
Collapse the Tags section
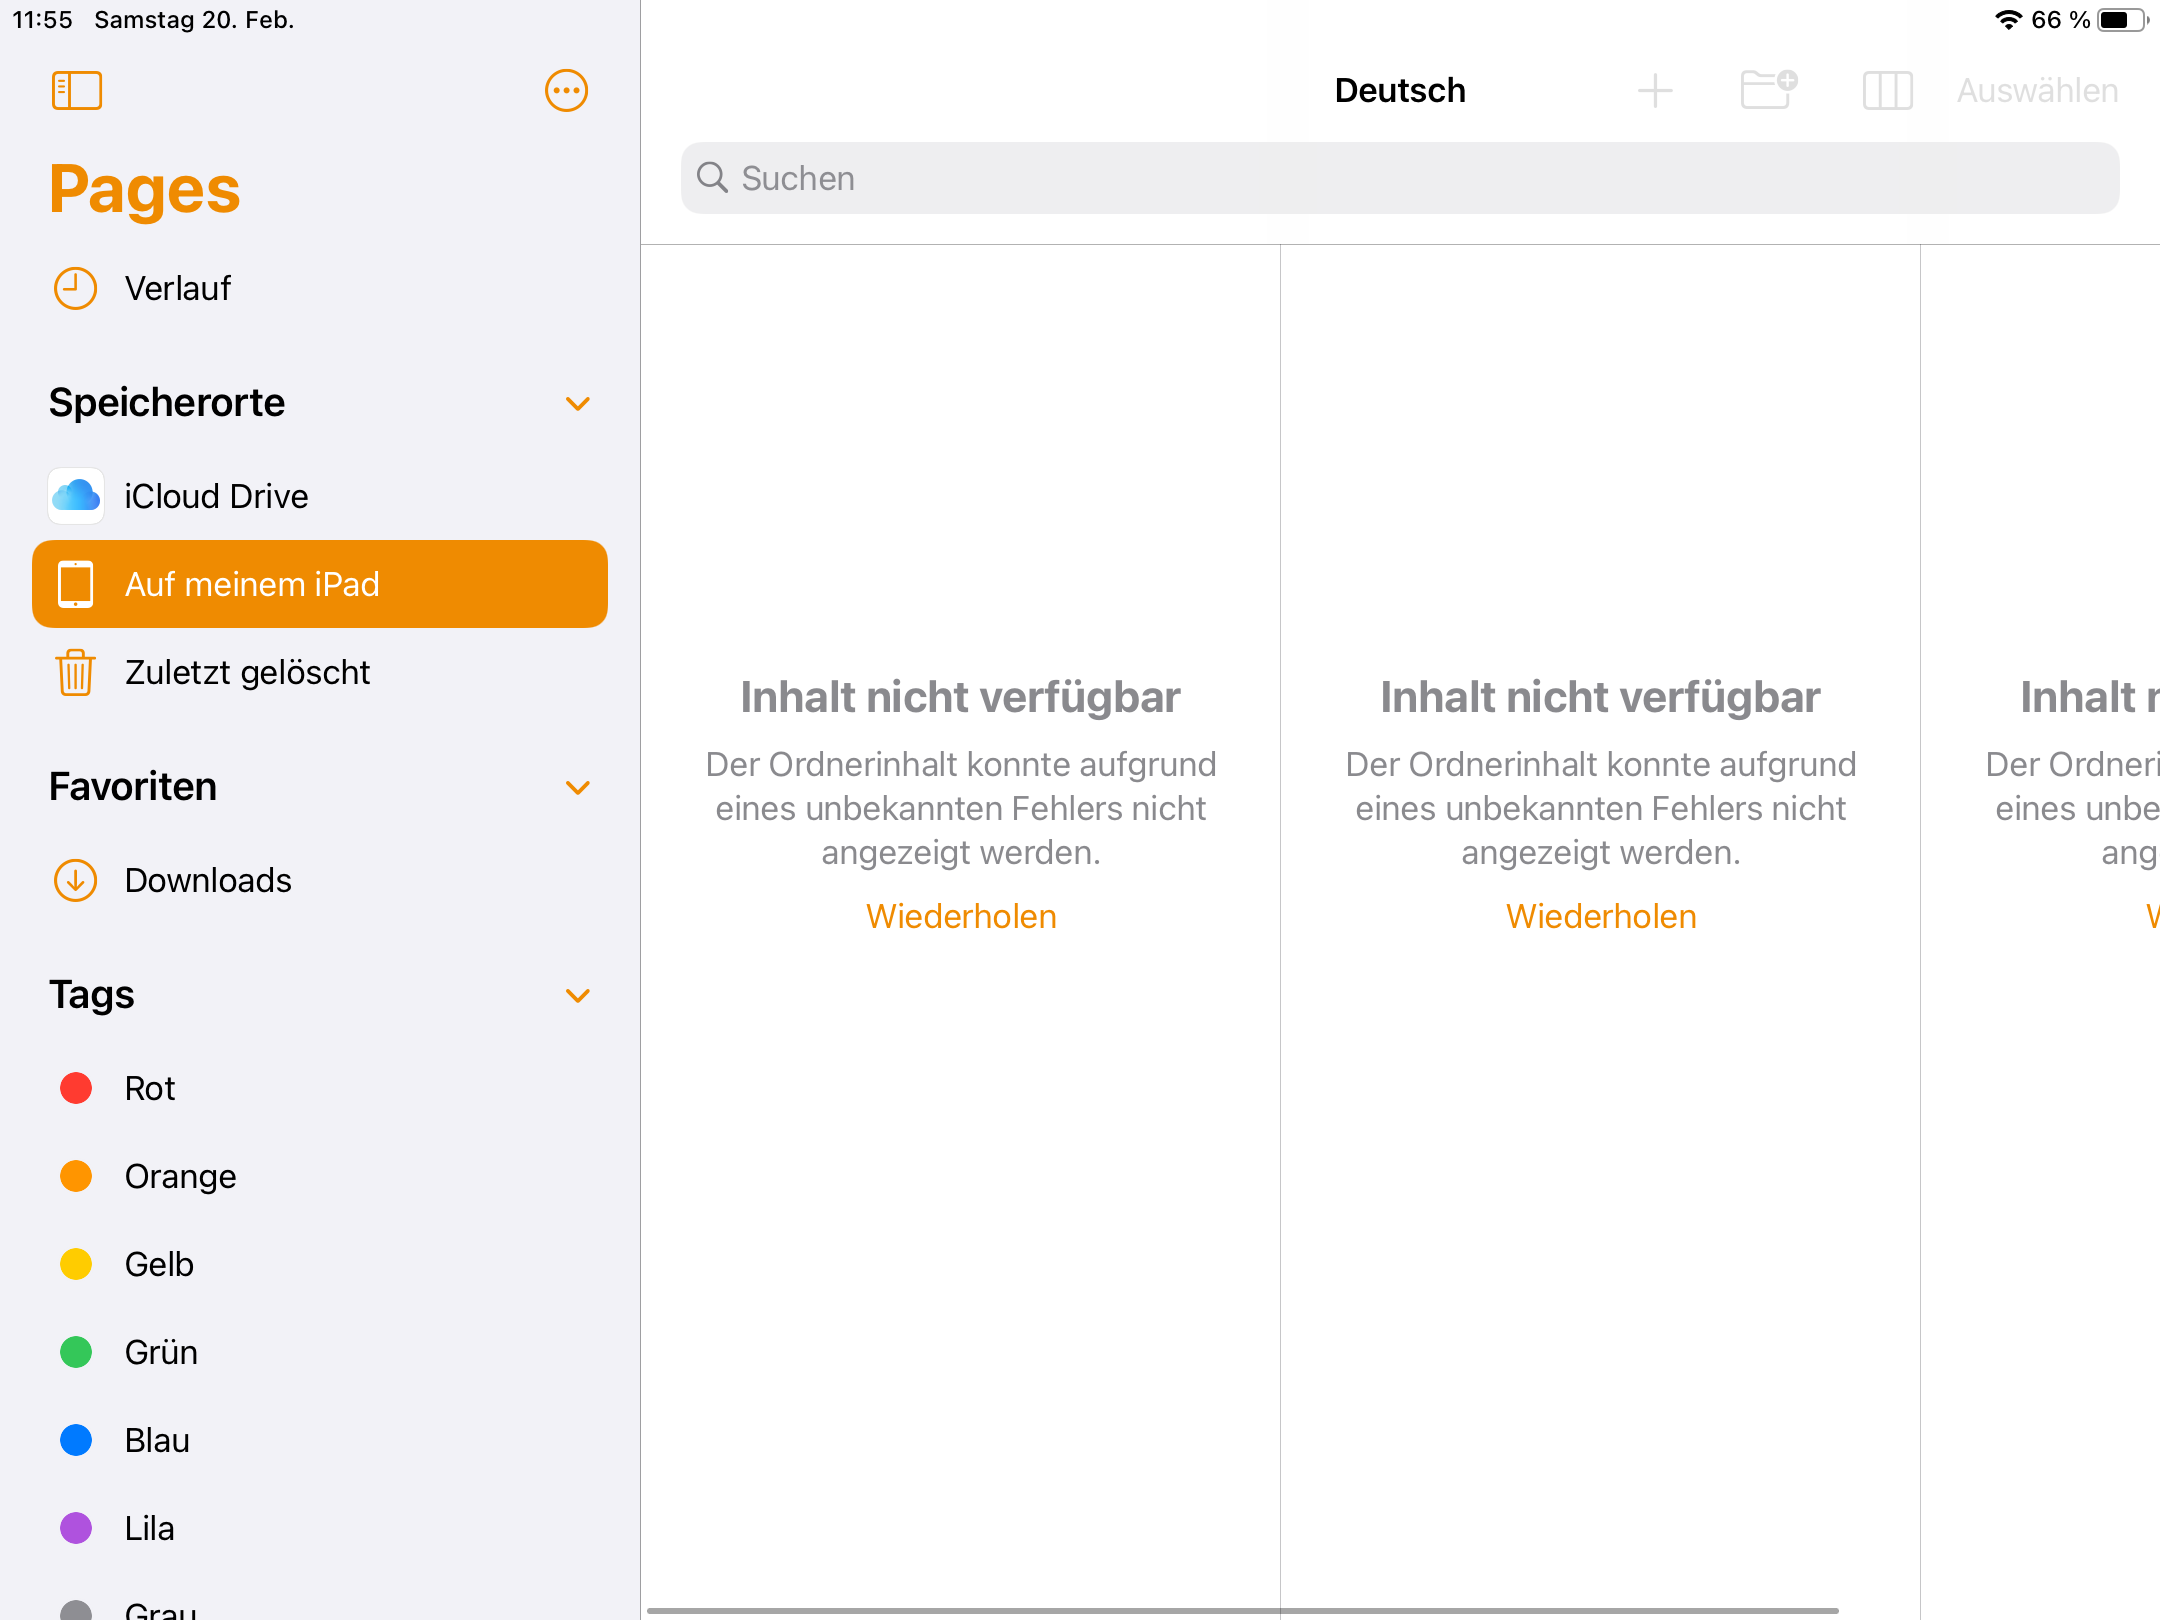(x=577, y=995)
